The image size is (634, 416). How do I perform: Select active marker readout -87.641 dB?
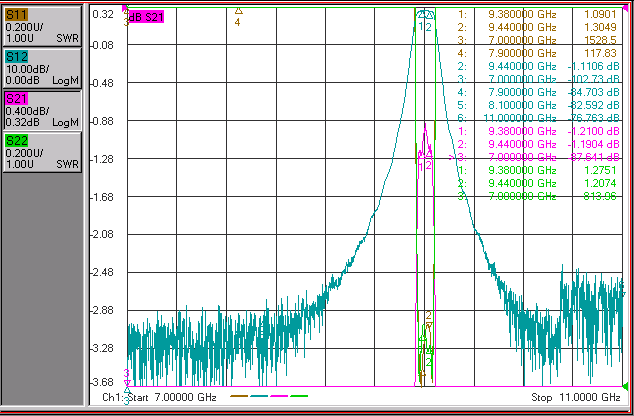594,157
